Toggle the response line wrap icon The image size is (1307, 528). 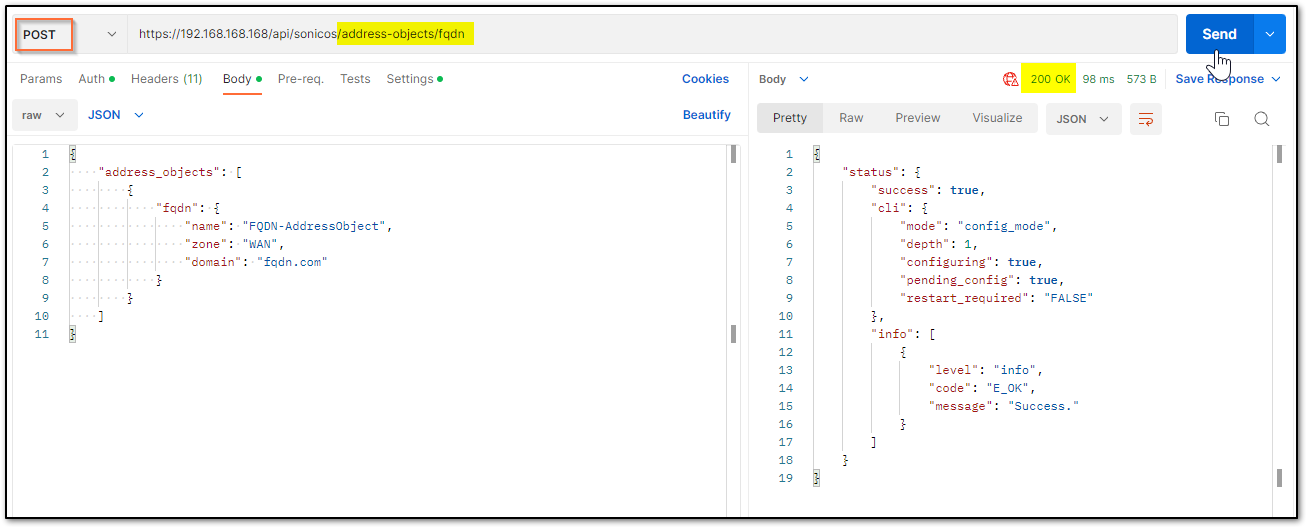pyautogui.click(x=1146, y=119)
